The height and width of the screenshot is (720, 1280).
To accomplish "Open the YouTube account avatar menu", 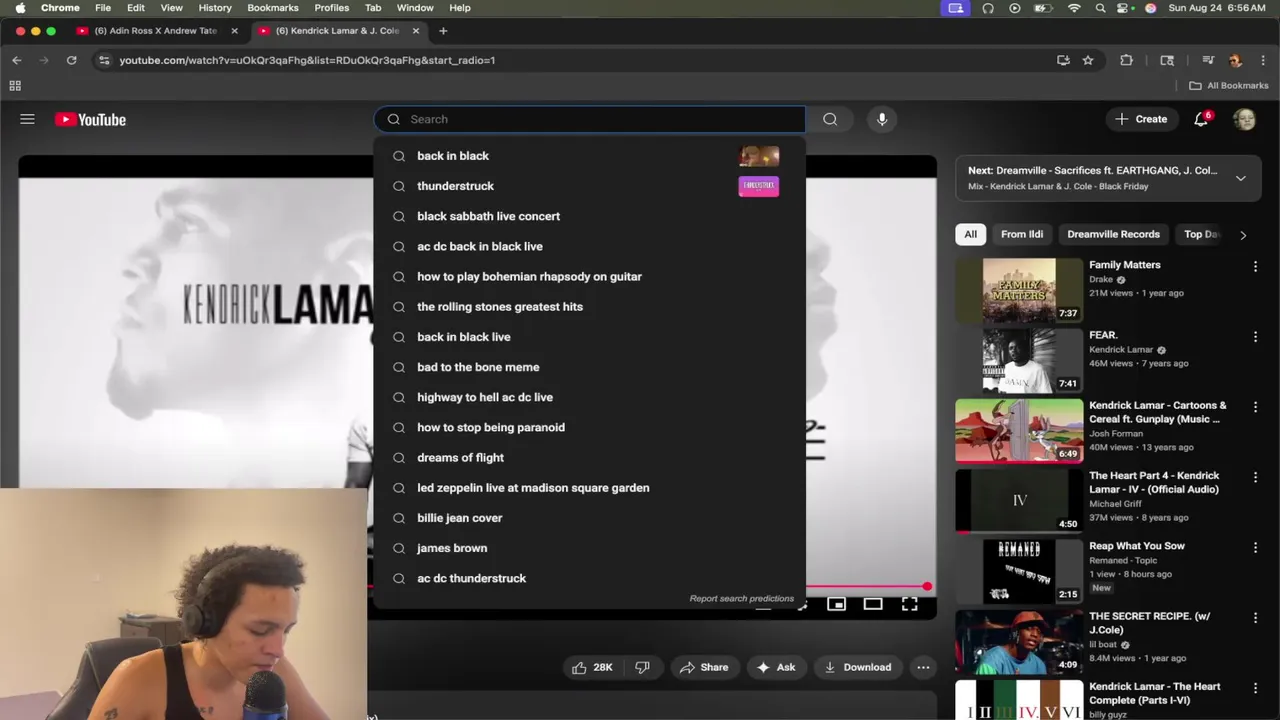I will click(1244, 119).
